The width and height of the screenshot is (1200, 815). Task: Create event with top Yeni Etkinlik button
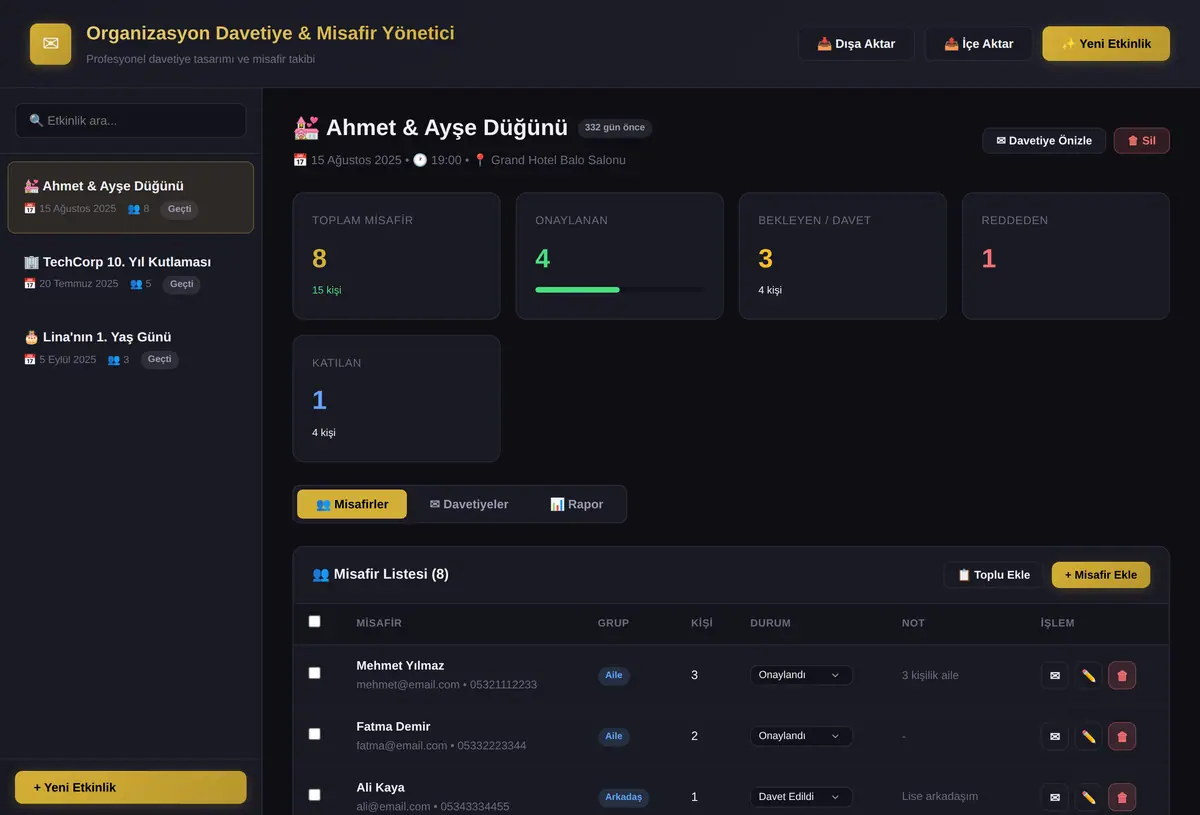click(1106, 44)
